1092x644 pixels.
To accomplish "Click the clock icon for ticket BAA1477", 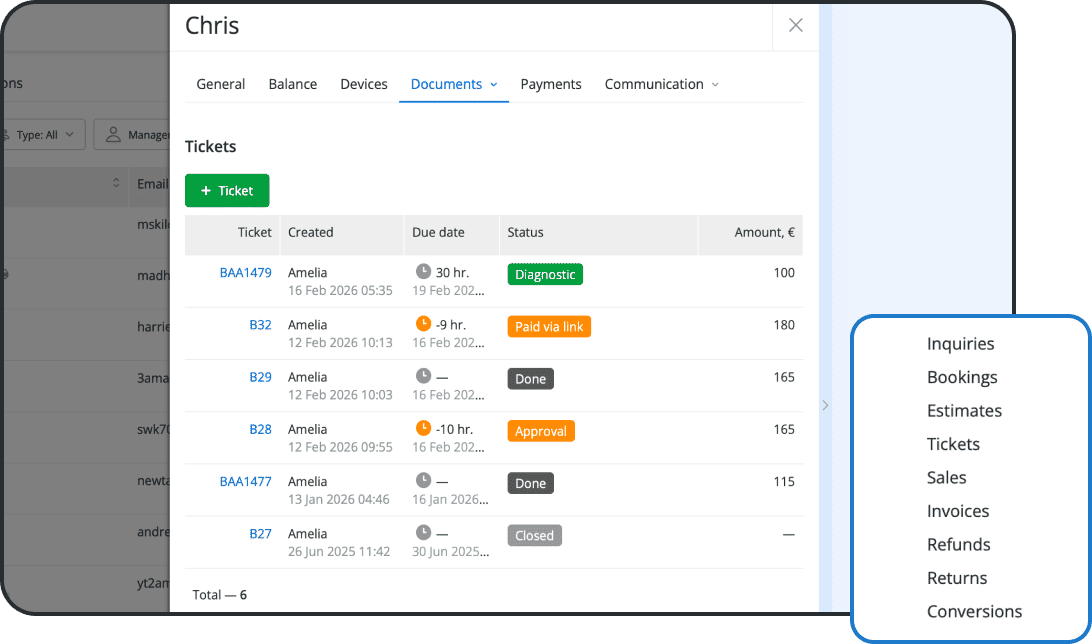I will pos(423,481).
